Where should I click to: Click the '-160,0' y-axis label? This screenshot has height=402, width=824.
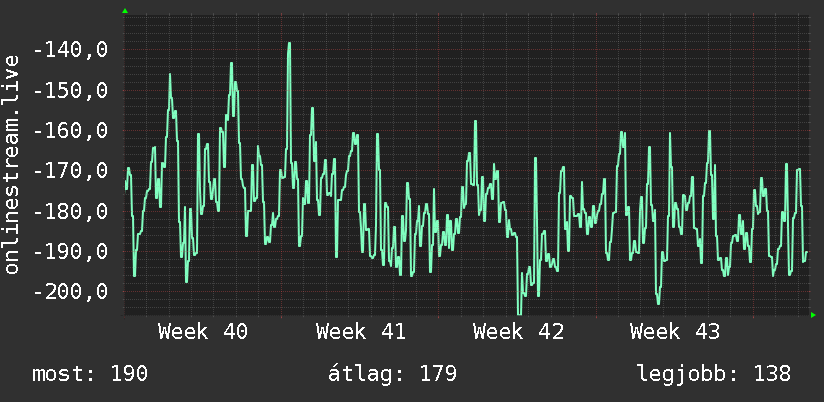(x=70, y=130)
